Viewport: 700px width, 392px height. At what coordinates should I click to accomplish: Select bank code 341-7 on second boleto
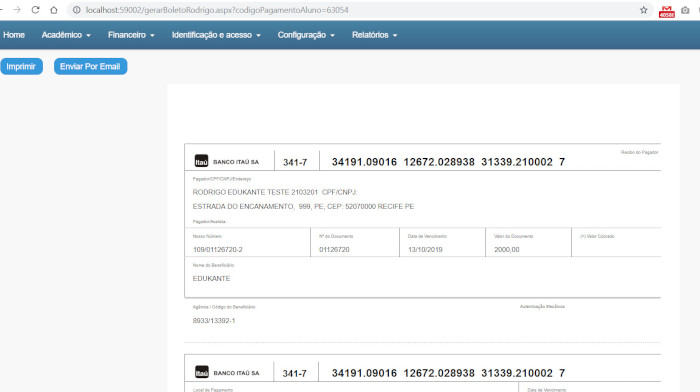pyautogui.click(x=295, y=373)
